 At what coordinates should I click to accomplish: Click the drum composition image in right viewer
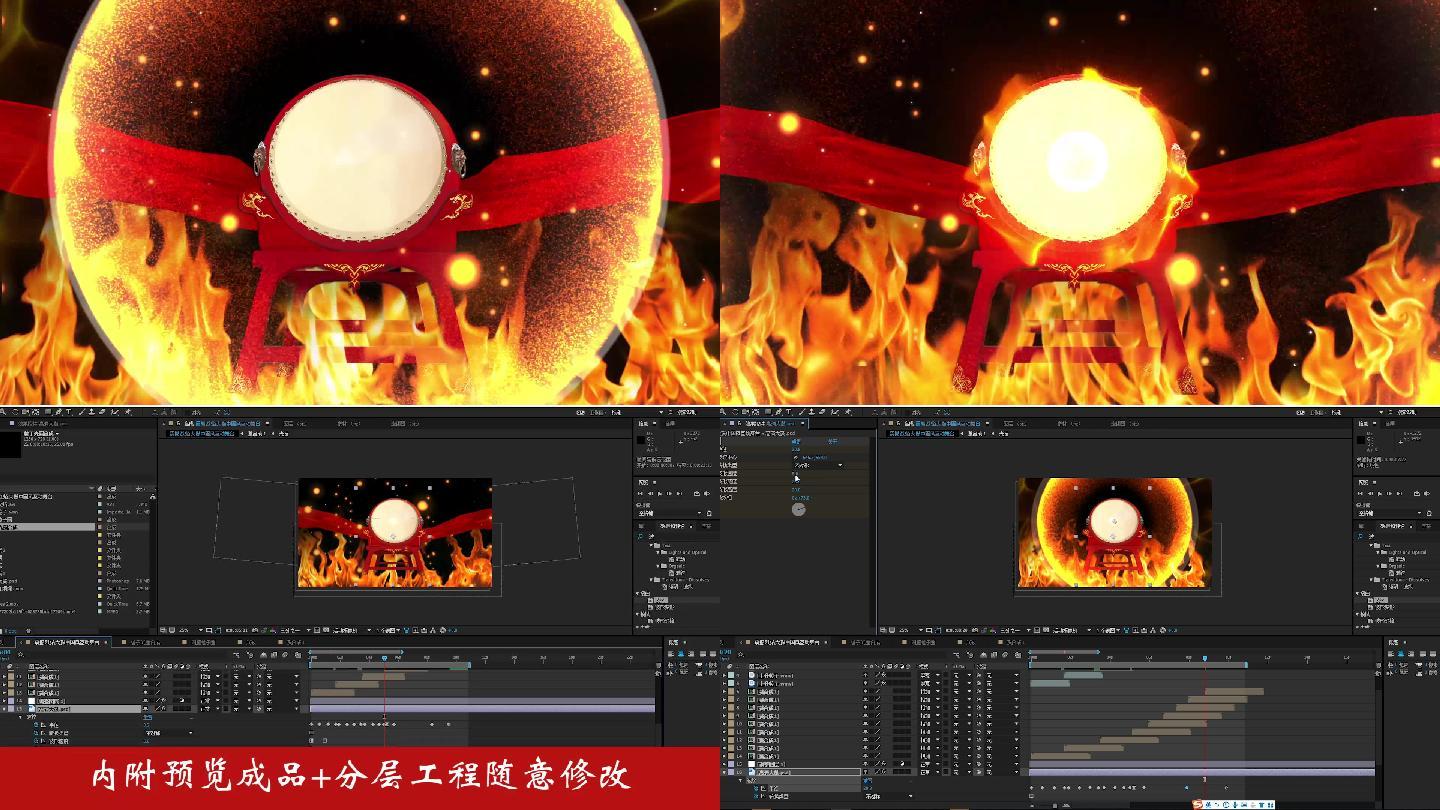(1113, 533)
